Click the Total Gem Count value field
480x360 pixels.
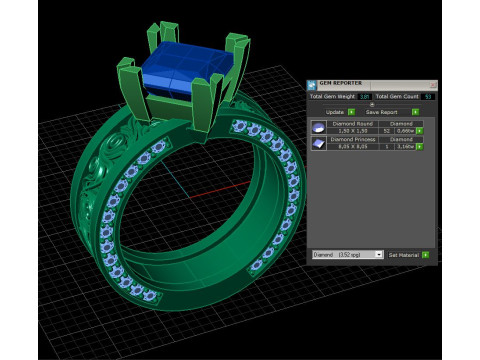[x=428, y=97]
